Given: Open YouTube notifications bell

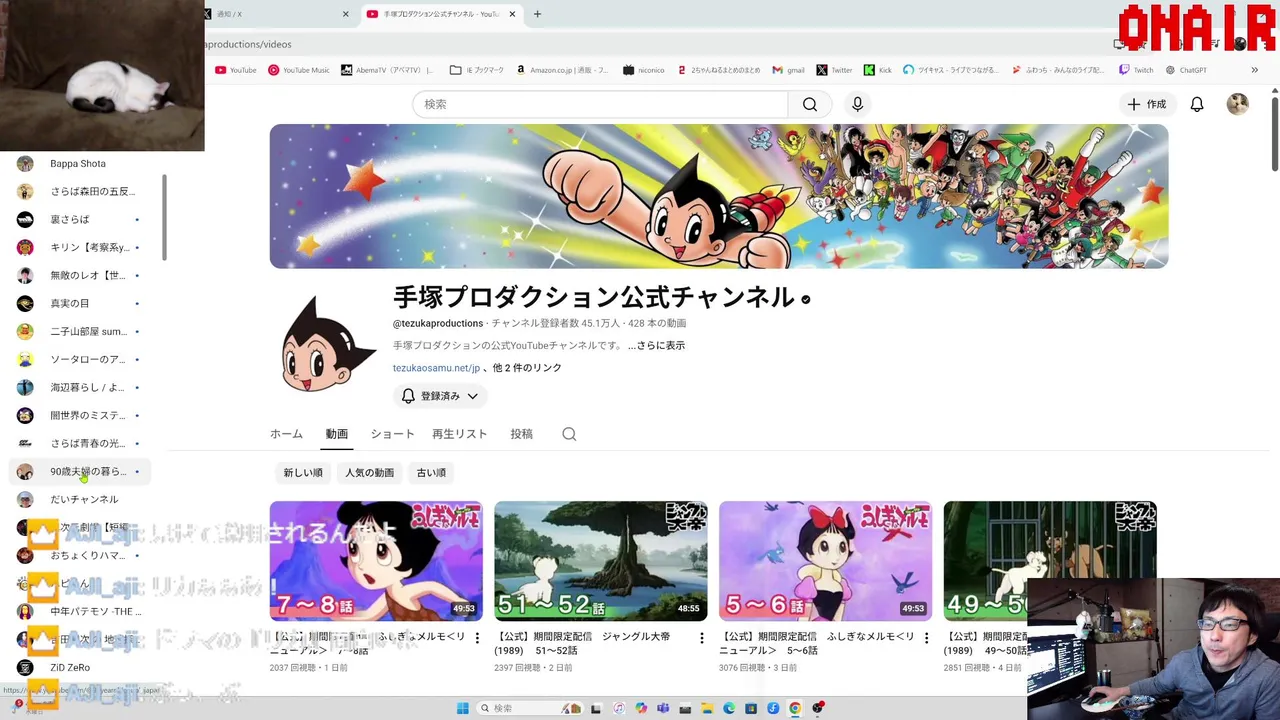Looking at the screenshot, I should click(x=1197, y=104).
